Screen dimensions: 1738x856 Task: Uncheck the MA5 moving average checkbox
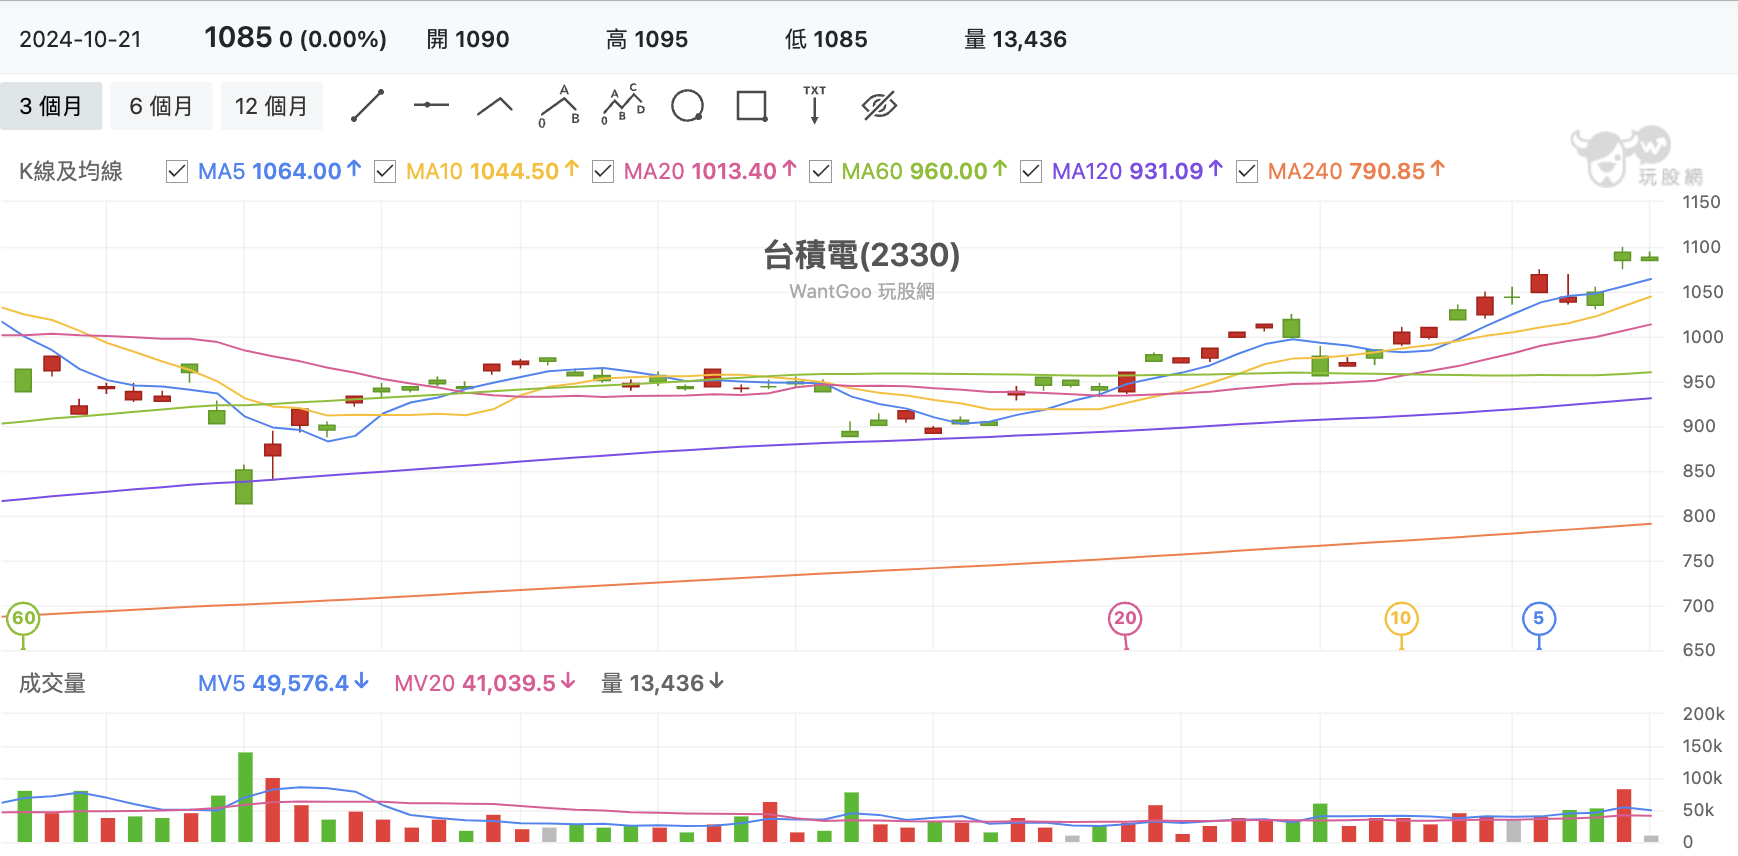(x=177, y=172)
